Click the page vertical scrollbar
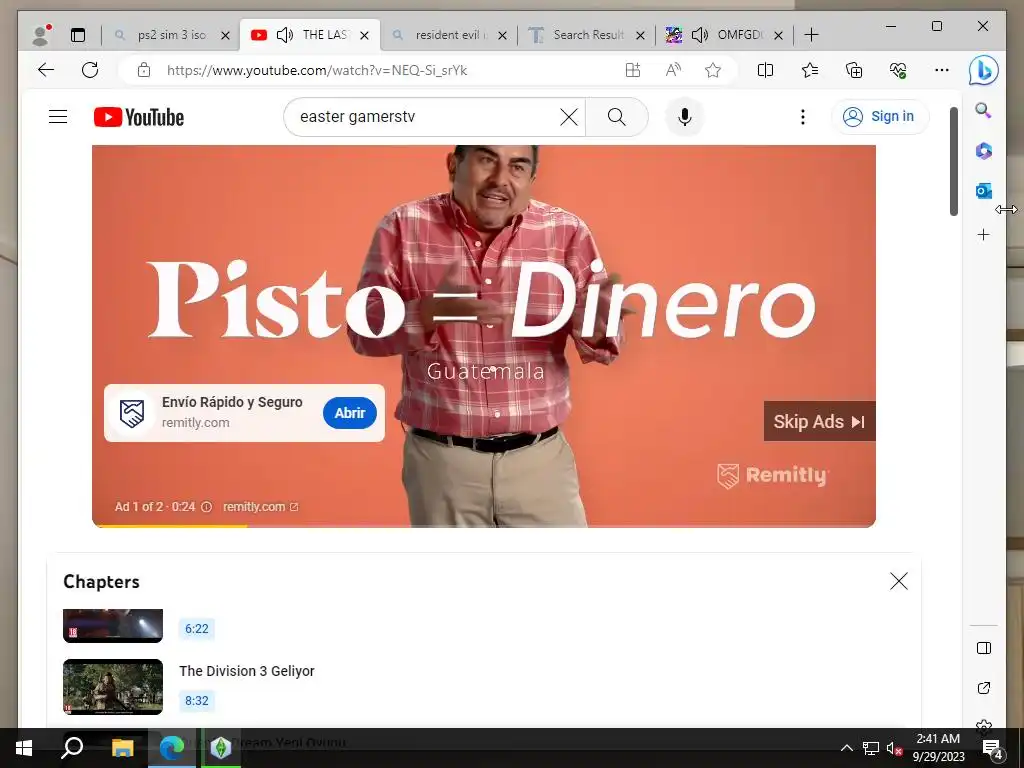The width and height of the screenshot is (1024, 768). tap(953, 161)
